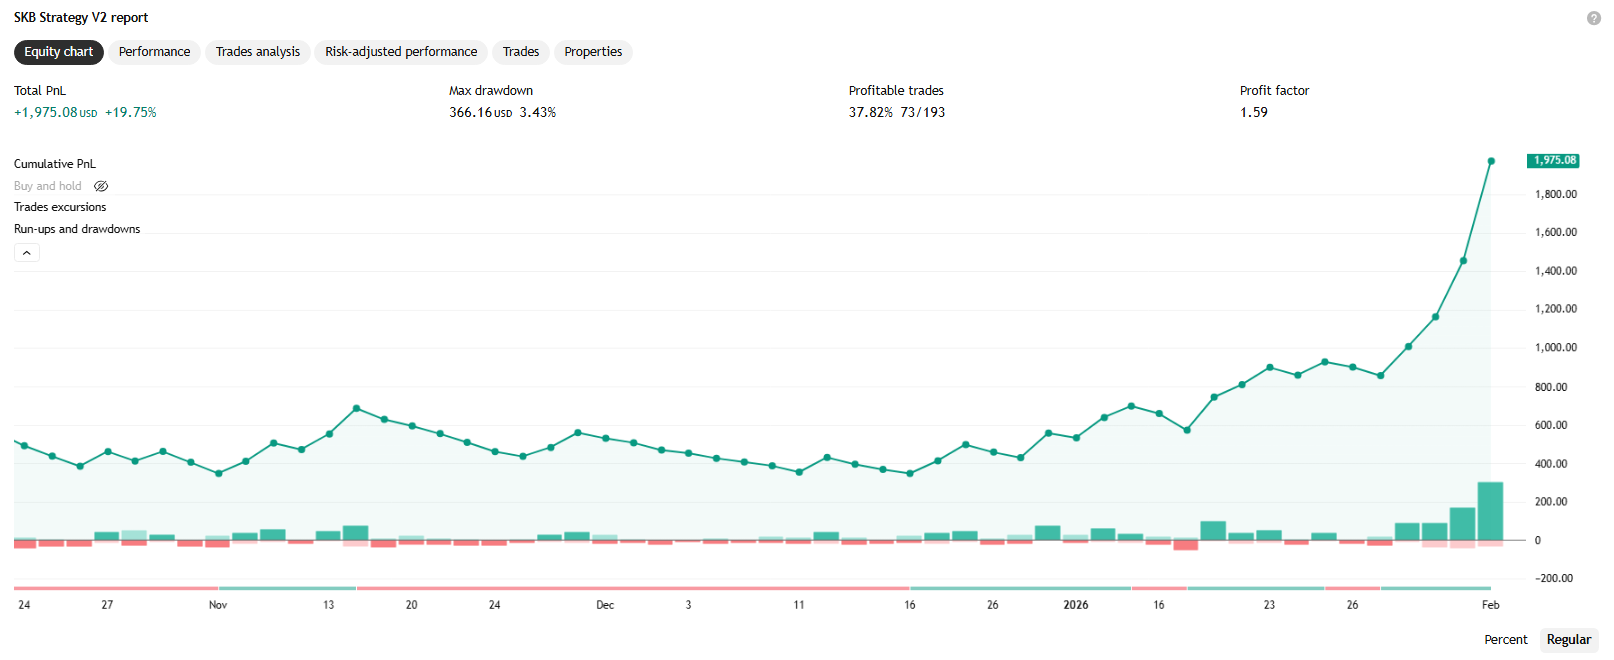
Task: Click the 366.16 USD drawdown value
Action: [x=481, y=113]
